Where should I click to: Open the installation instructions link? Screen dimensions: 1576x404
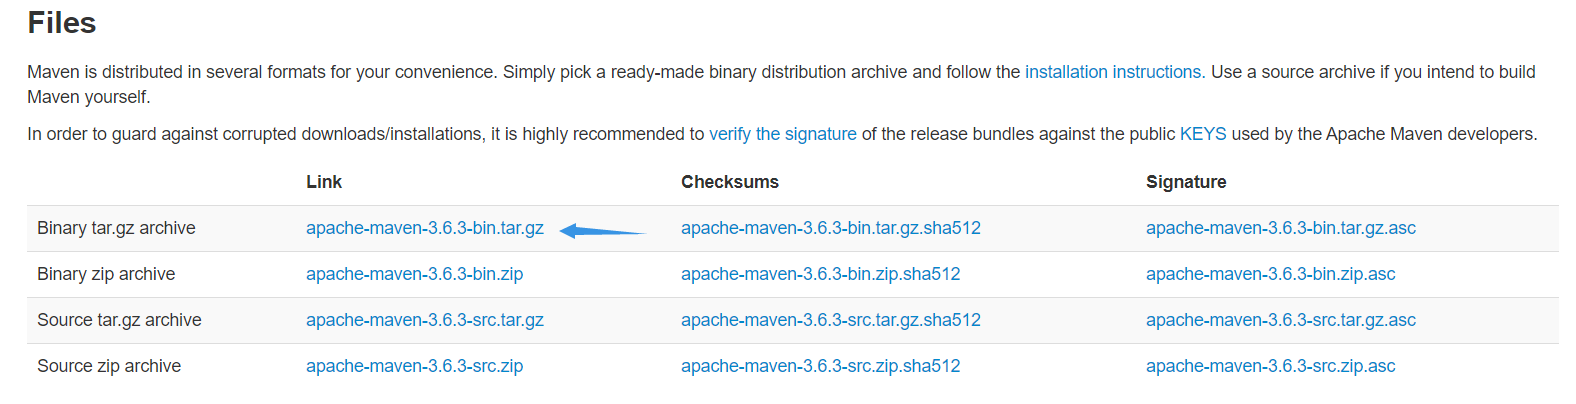[x=1113, y=72]
